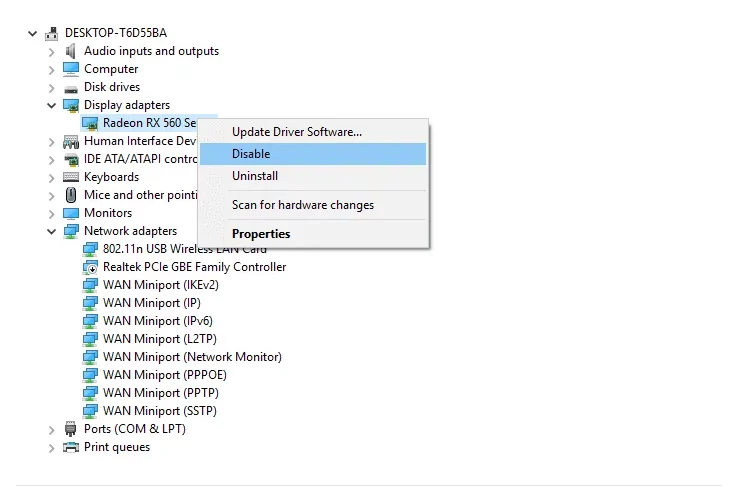
Task: Click the Print queues printer icon
Action: [x=71, y=447]
